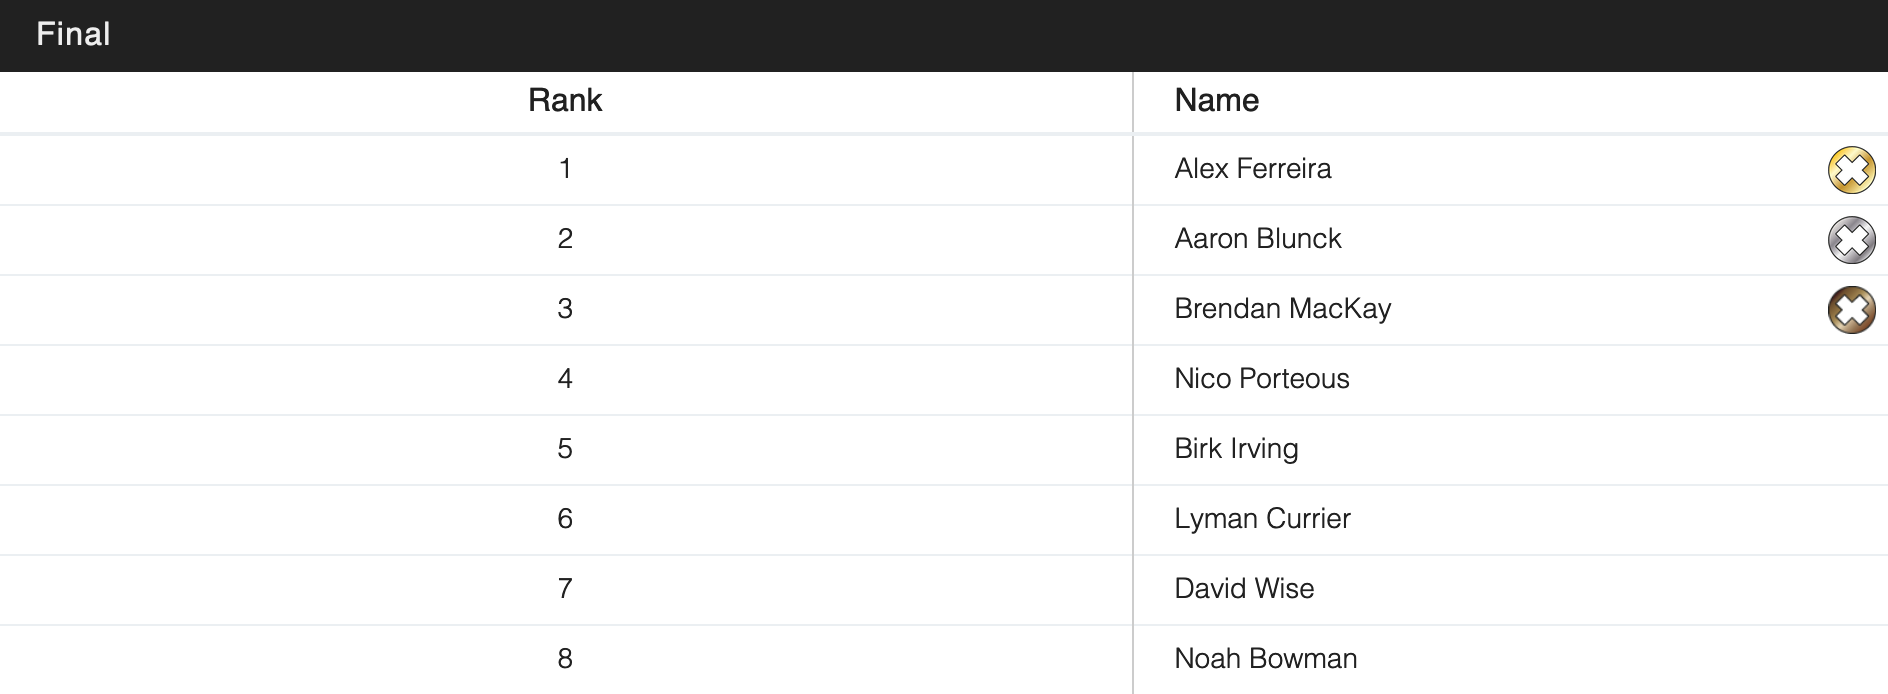
Task: Select athlete name Aaron Blunck
Action: click(1257, 239)
